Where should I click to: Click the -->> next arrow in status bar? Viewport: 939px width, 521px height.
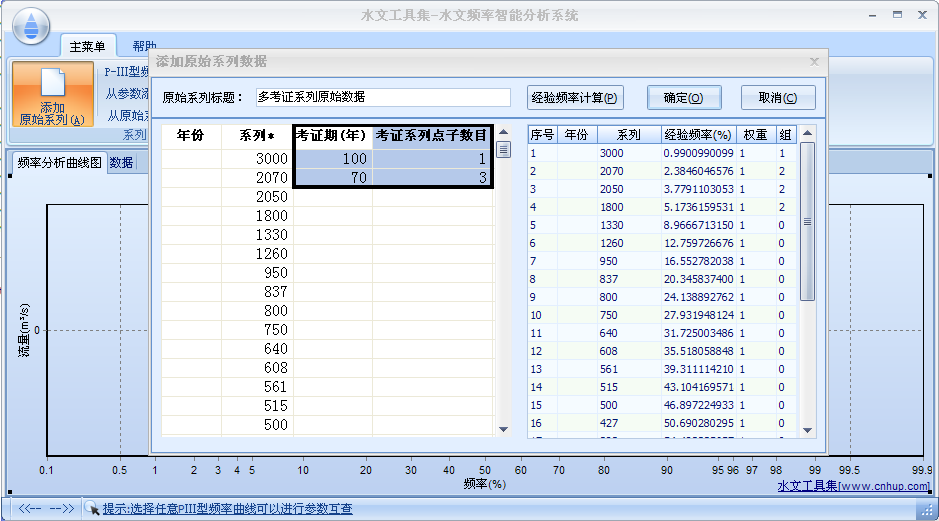pyautogui.click(x=62, y=508)
